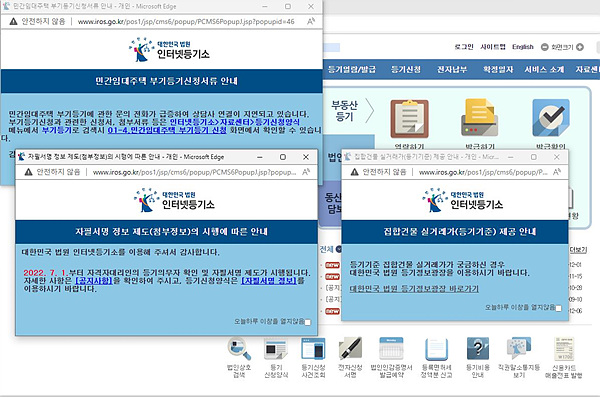Open the 등기비용 안내 question icon
The image size is (600, 398).
478,349
